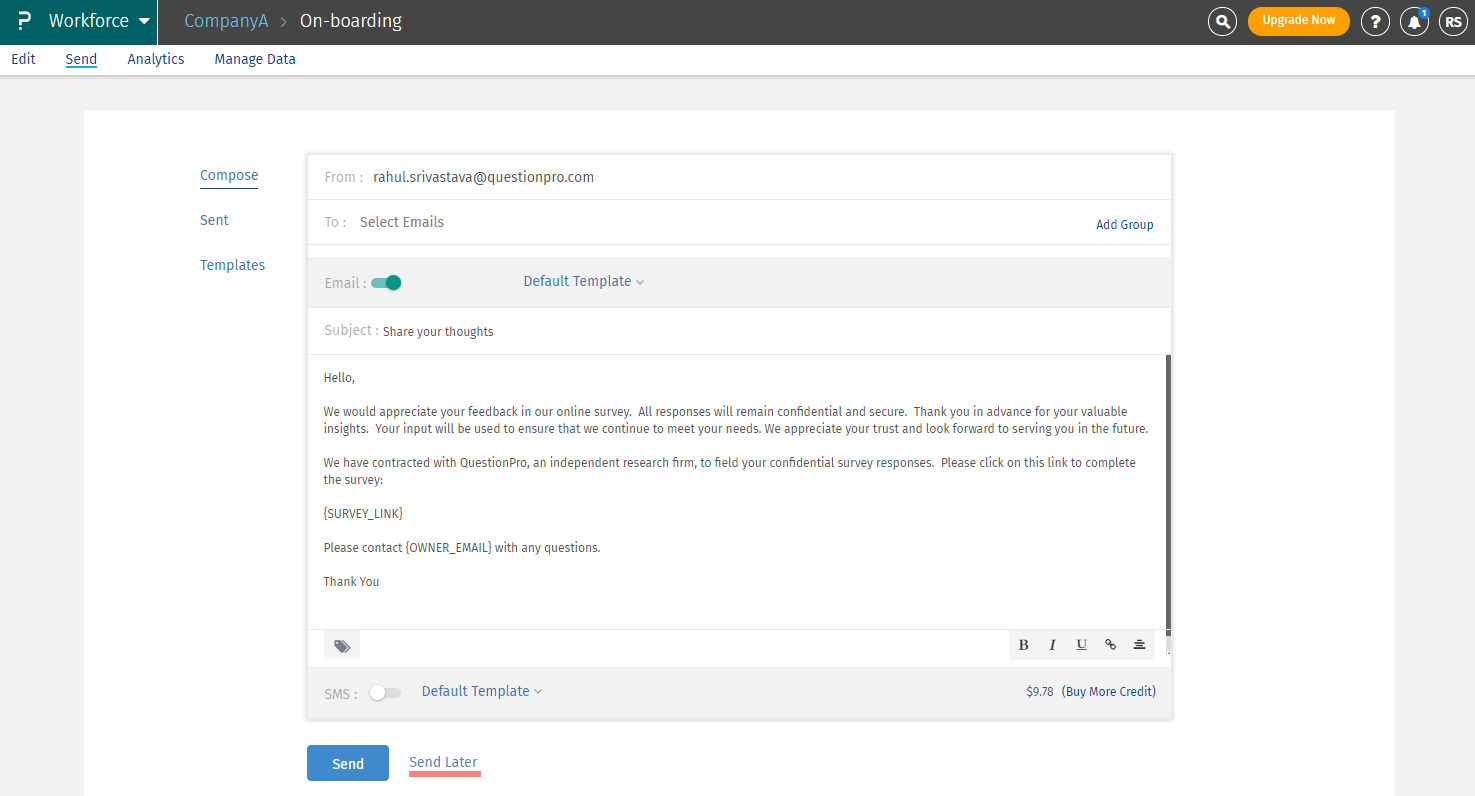The width and height of the screenshot is (1475, 796).
Task: Center align text with align icon
Action: pos(1139,645)
